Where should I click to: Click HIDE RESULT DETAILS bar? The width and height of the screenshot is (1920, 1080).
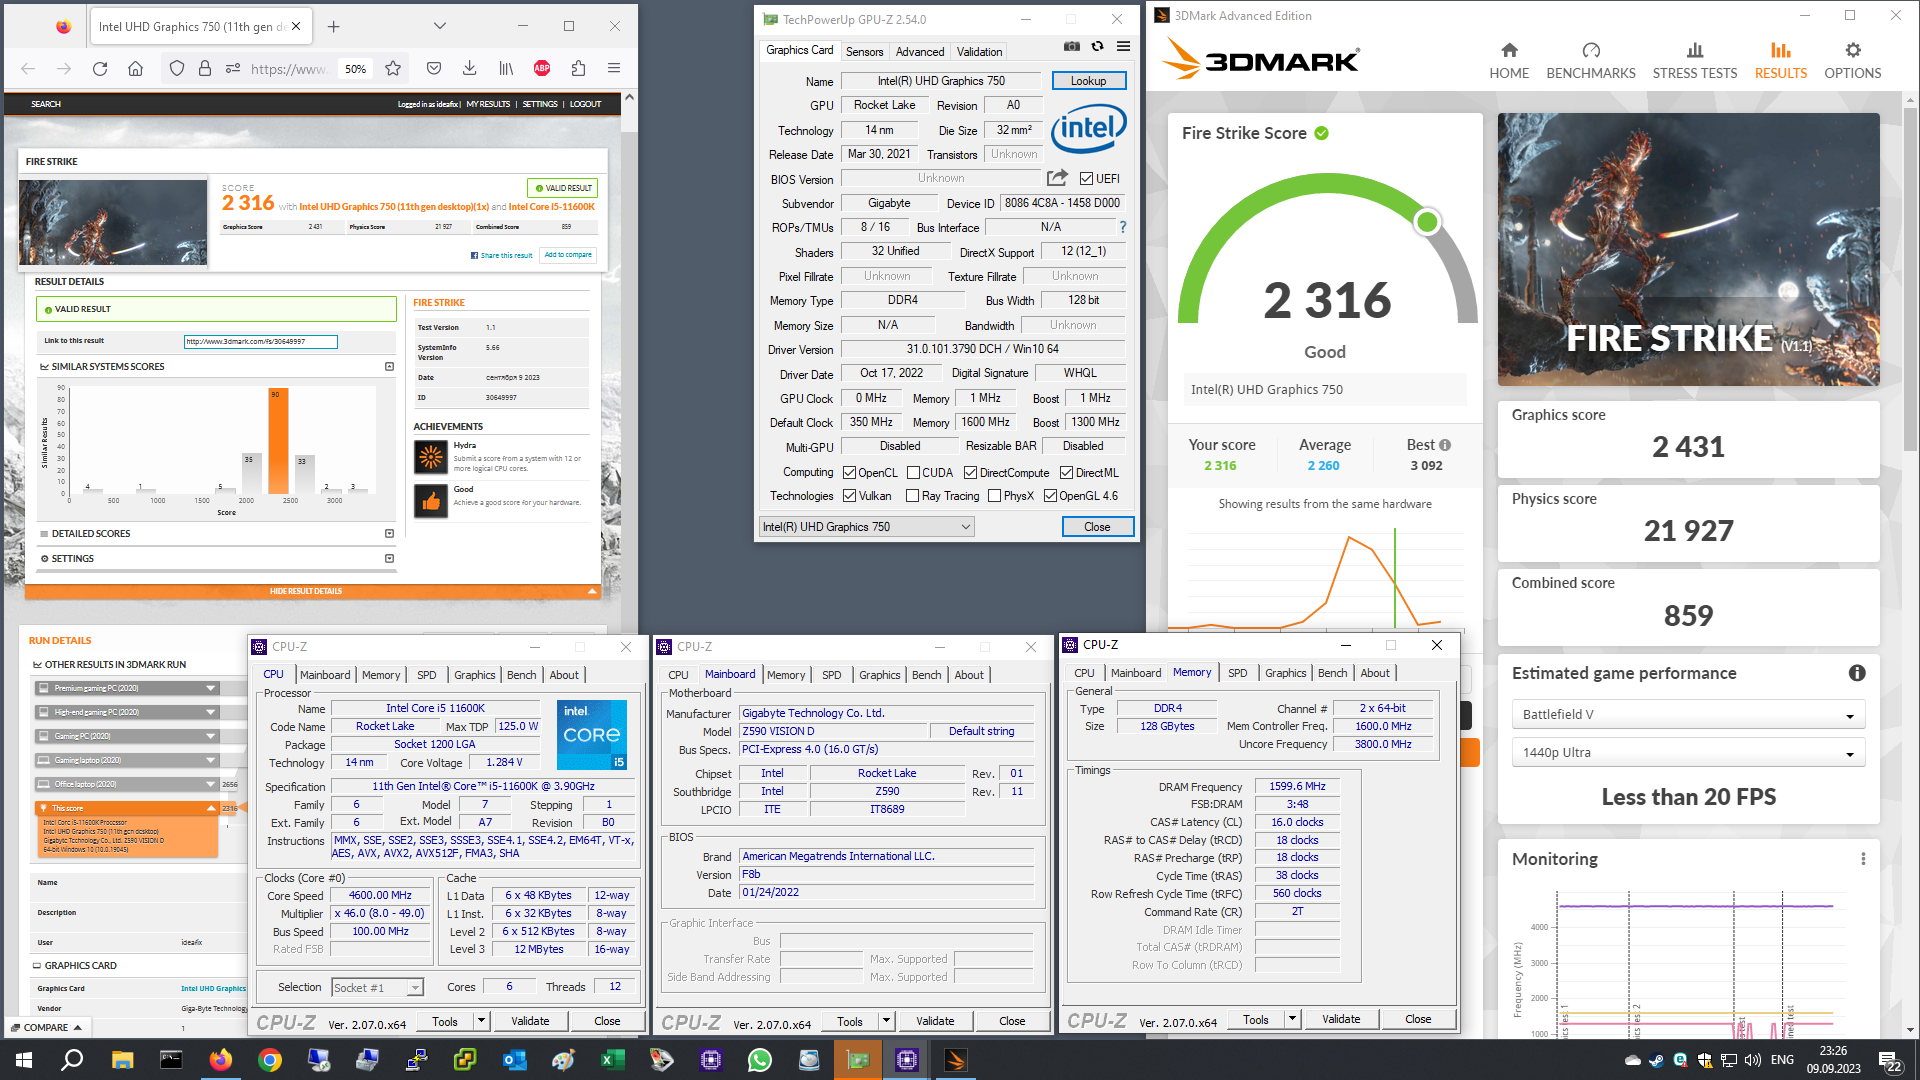311,591
